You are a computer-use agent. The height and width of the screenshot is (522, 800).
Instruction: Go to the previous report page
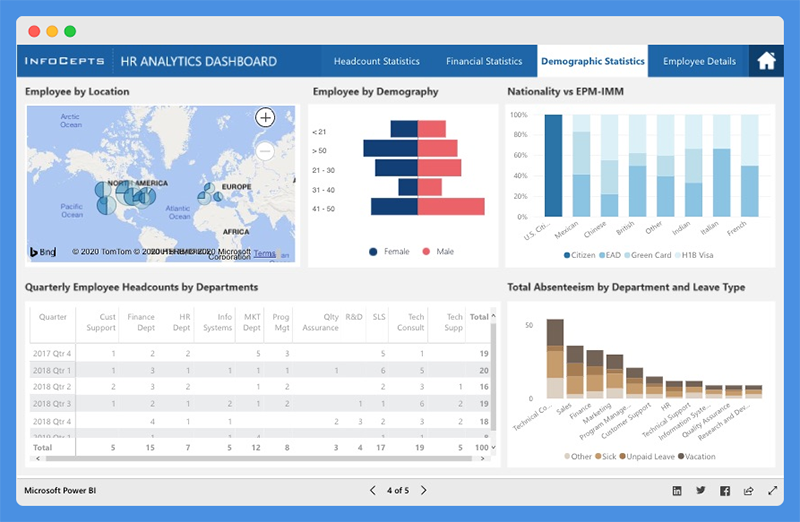373,491
